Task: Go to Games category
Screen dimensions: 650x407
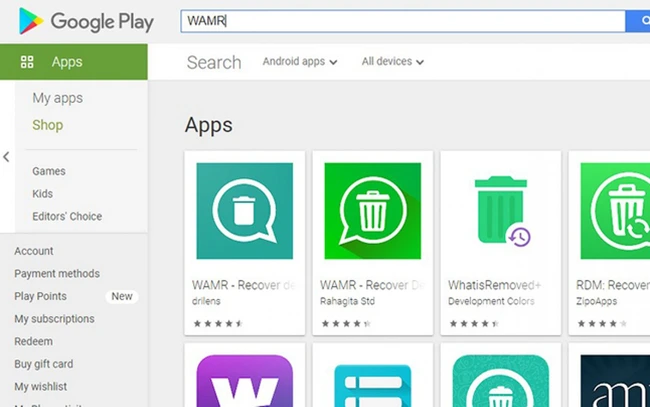Action: click(49, 171)
